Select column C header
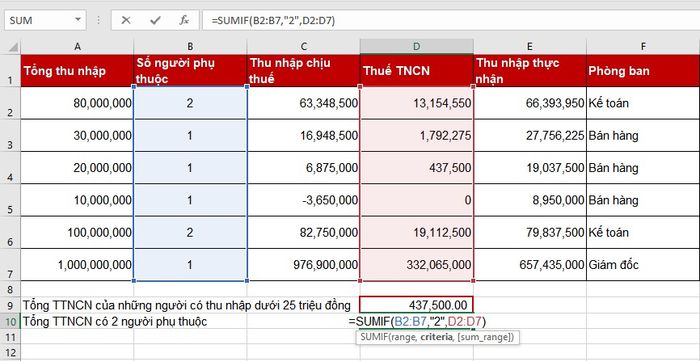This screenshot has height=361, width=700. click(304, 46)
